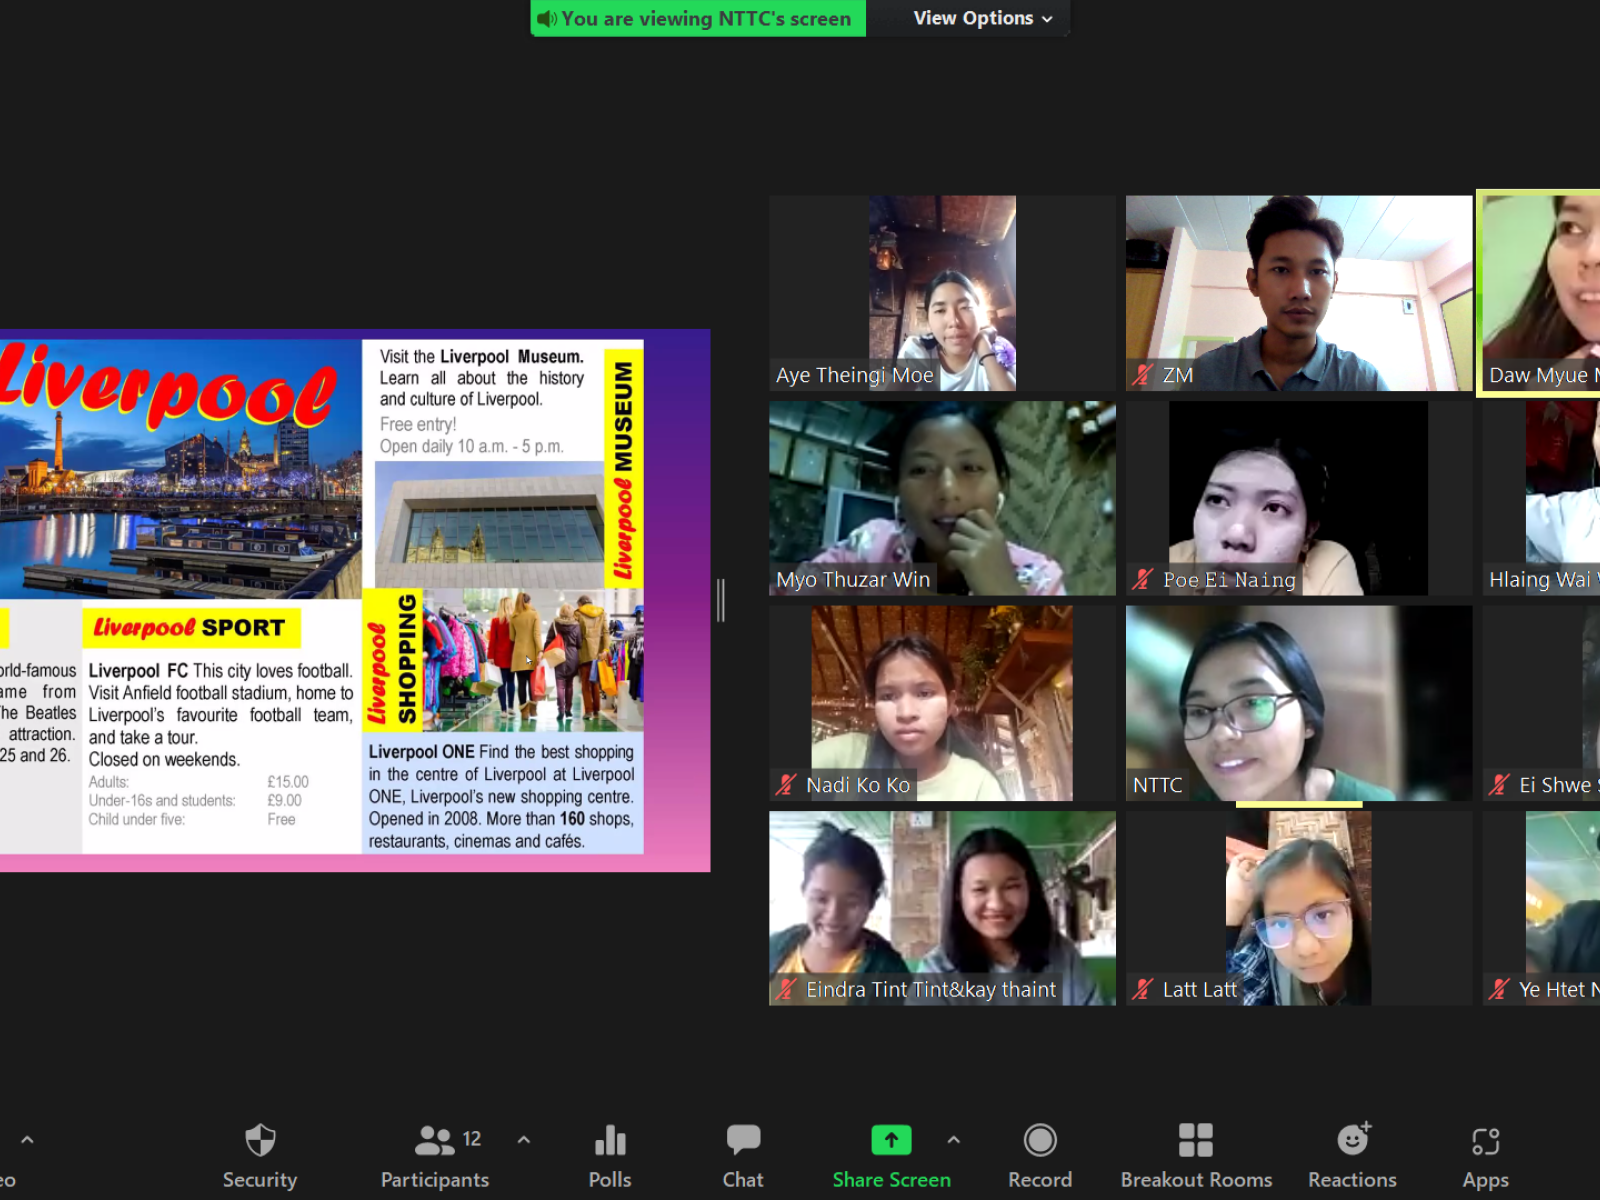
Task: Click 'Open daily 10 a.m. - 5 p.m.' text
Action: click(x=471, y=447)
